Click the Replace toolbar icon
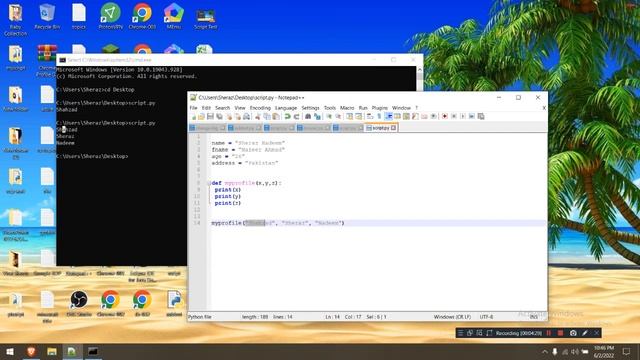Viewport: 640px width, 360px height. (x=318, y=116)
